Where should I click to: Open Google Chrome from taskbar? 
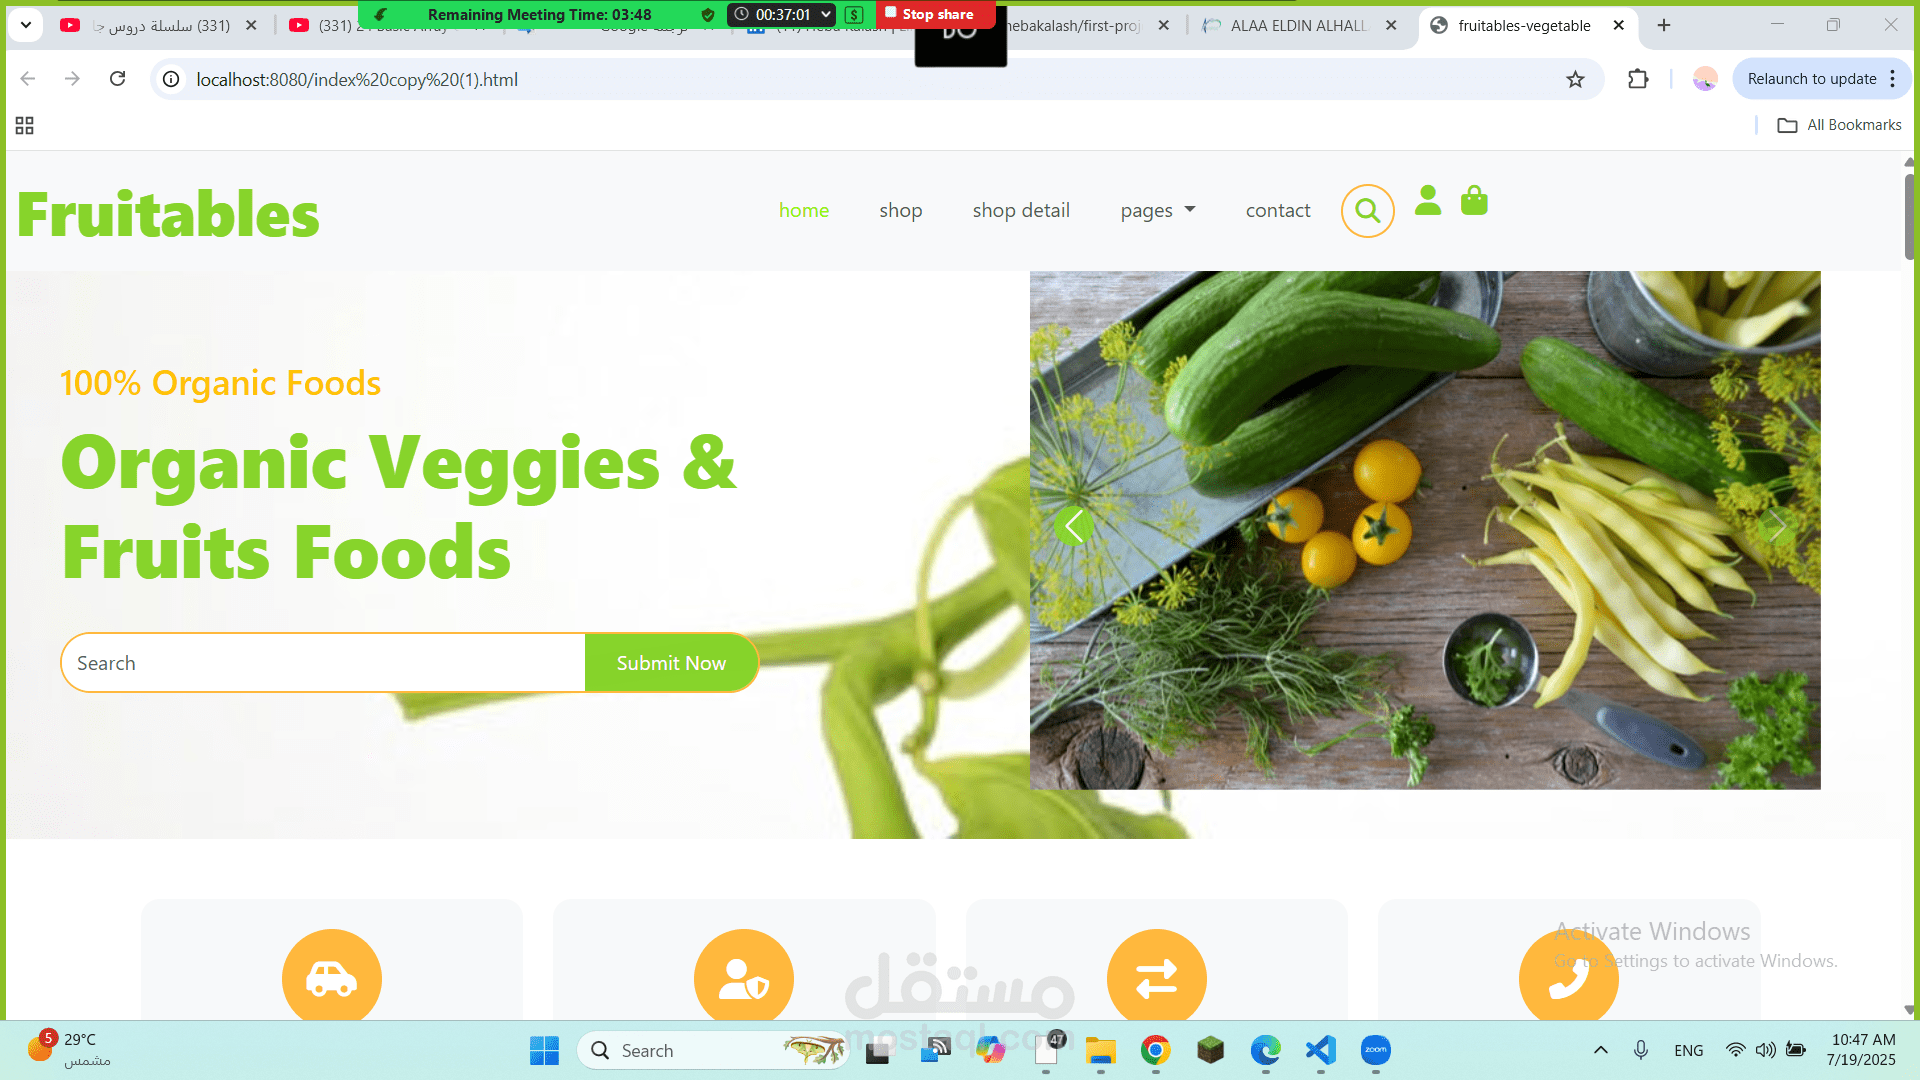point(1155,1050)
